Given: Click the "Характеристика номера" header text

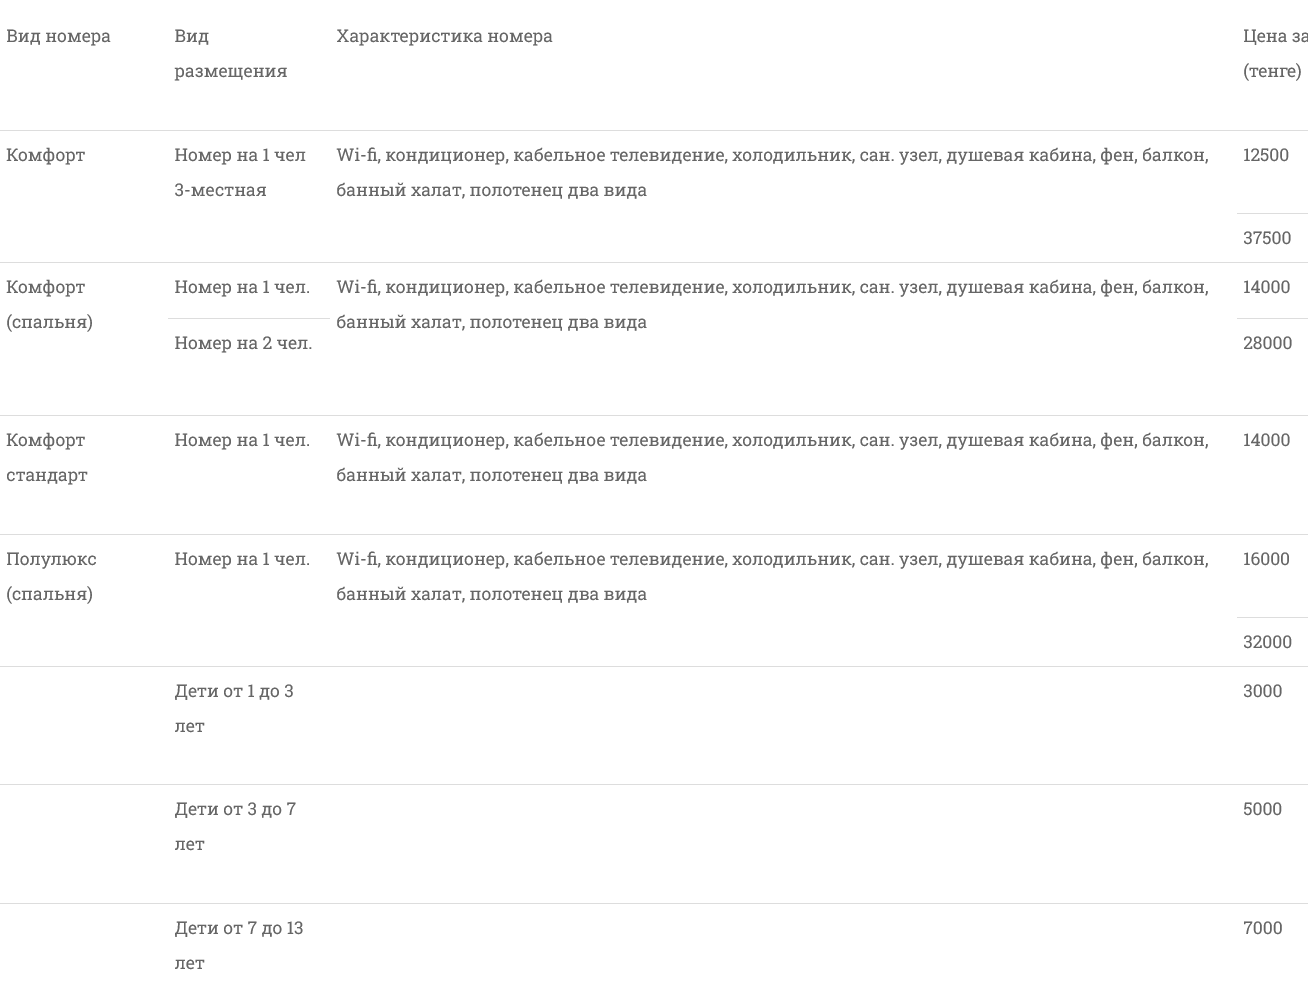Looking at the screenshot, I should [444, 36].
